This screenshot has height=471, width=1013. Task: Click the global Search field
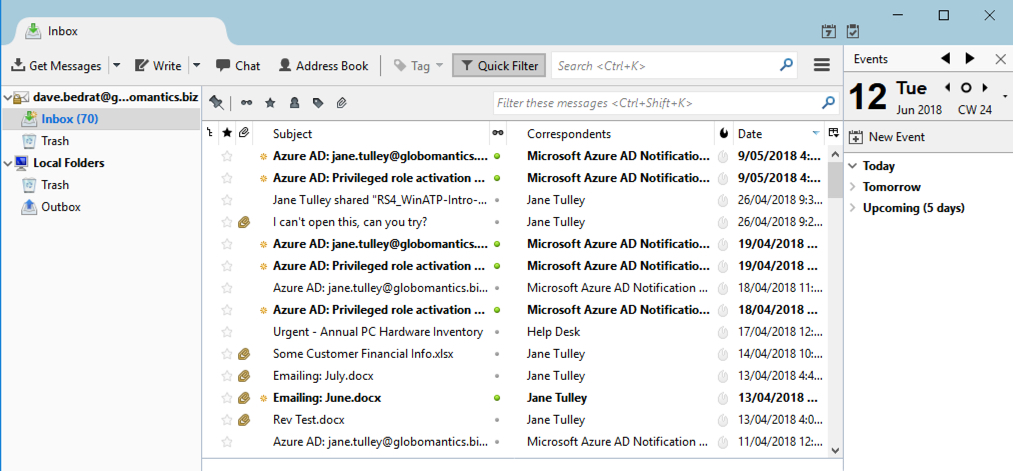674,66
